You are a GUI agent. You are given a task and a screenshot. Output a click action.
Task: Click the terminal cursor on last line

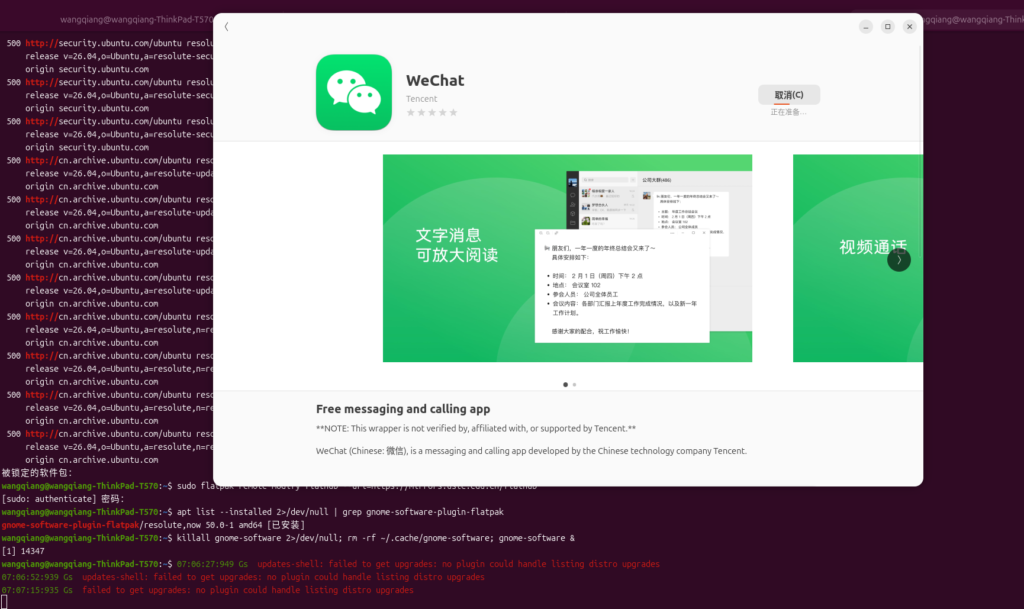click(4, 602)
